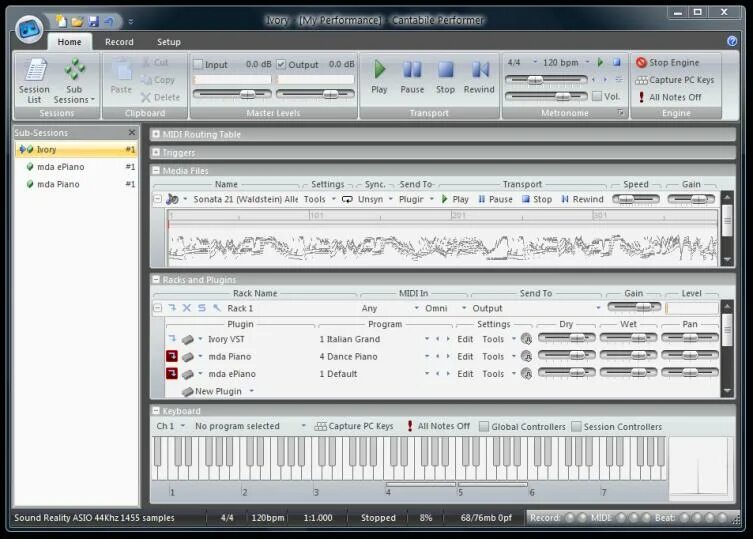Enable the Global Controllers checkbox
The image size is (753, 539).
tap(484, 427)
